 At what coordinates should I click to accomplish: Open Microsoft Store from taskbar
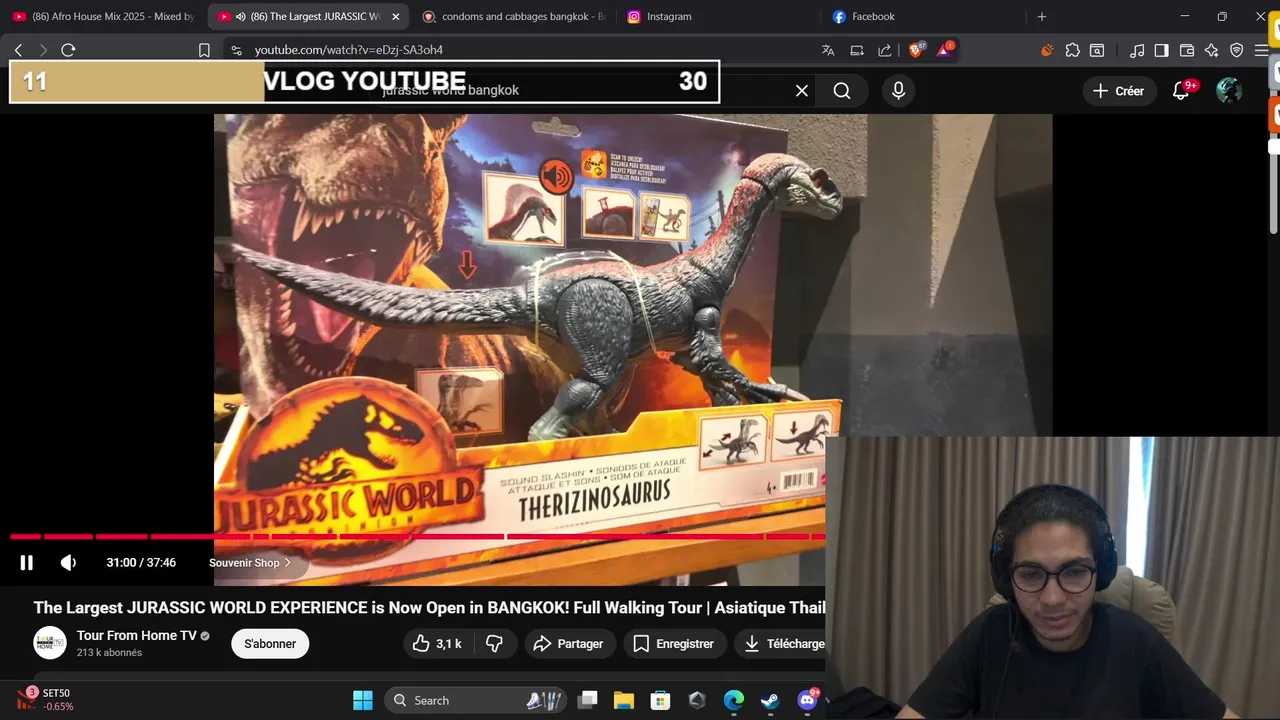pos(660,700)
